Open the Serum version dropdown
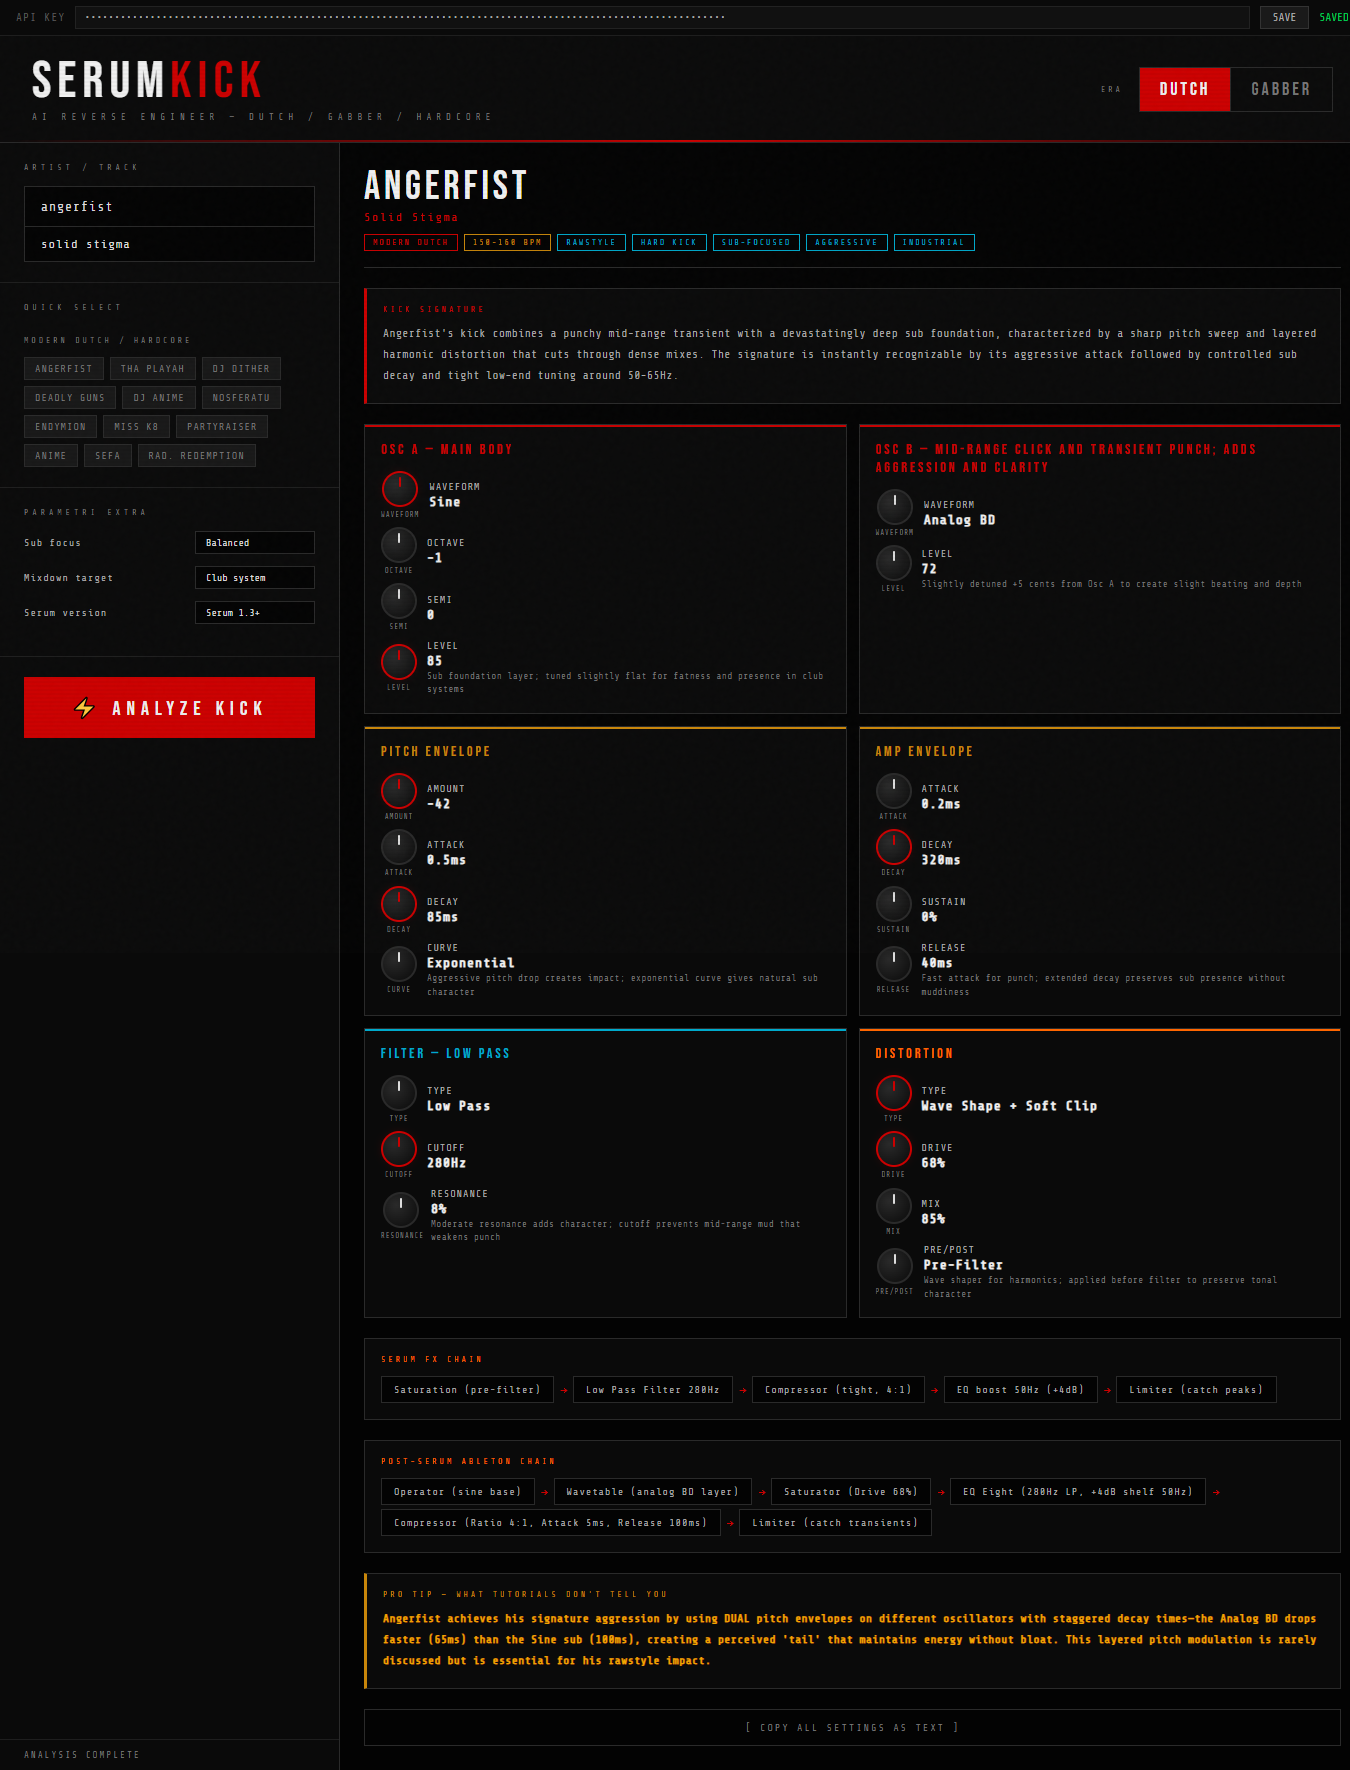 pos(255,612)
